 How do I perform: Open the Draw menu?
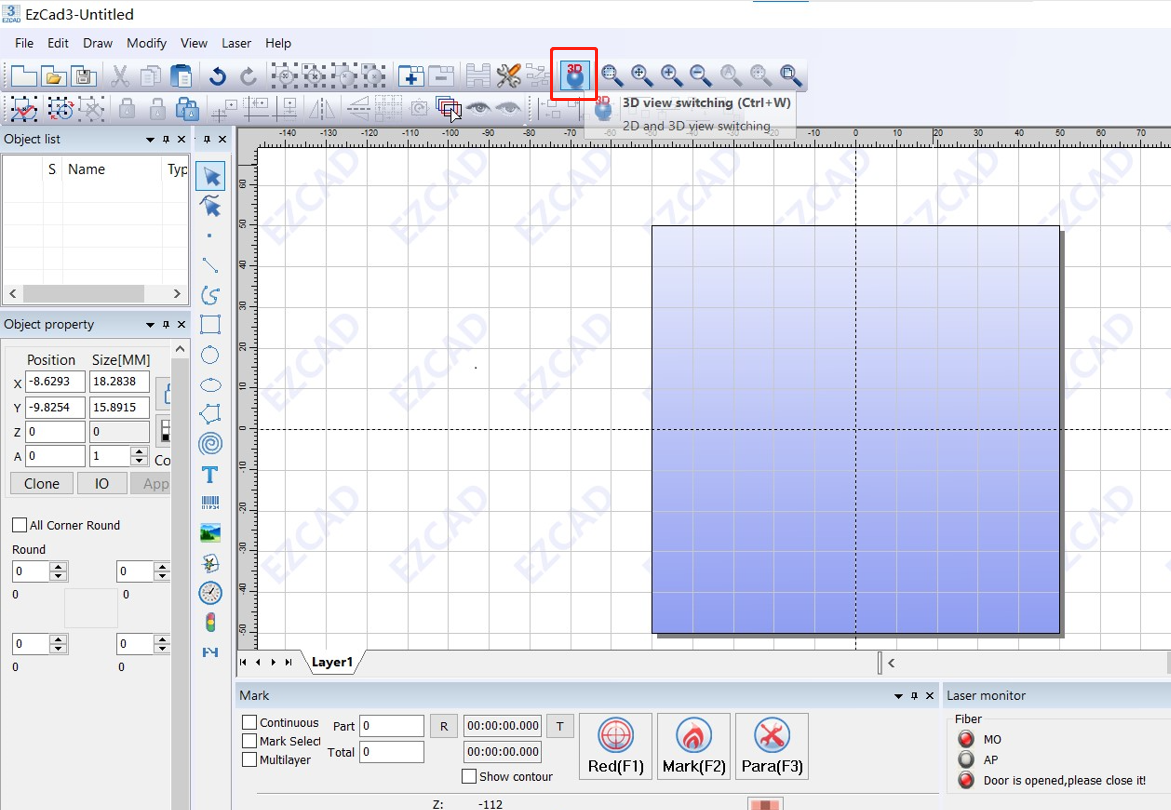click(x=98, y=43)
